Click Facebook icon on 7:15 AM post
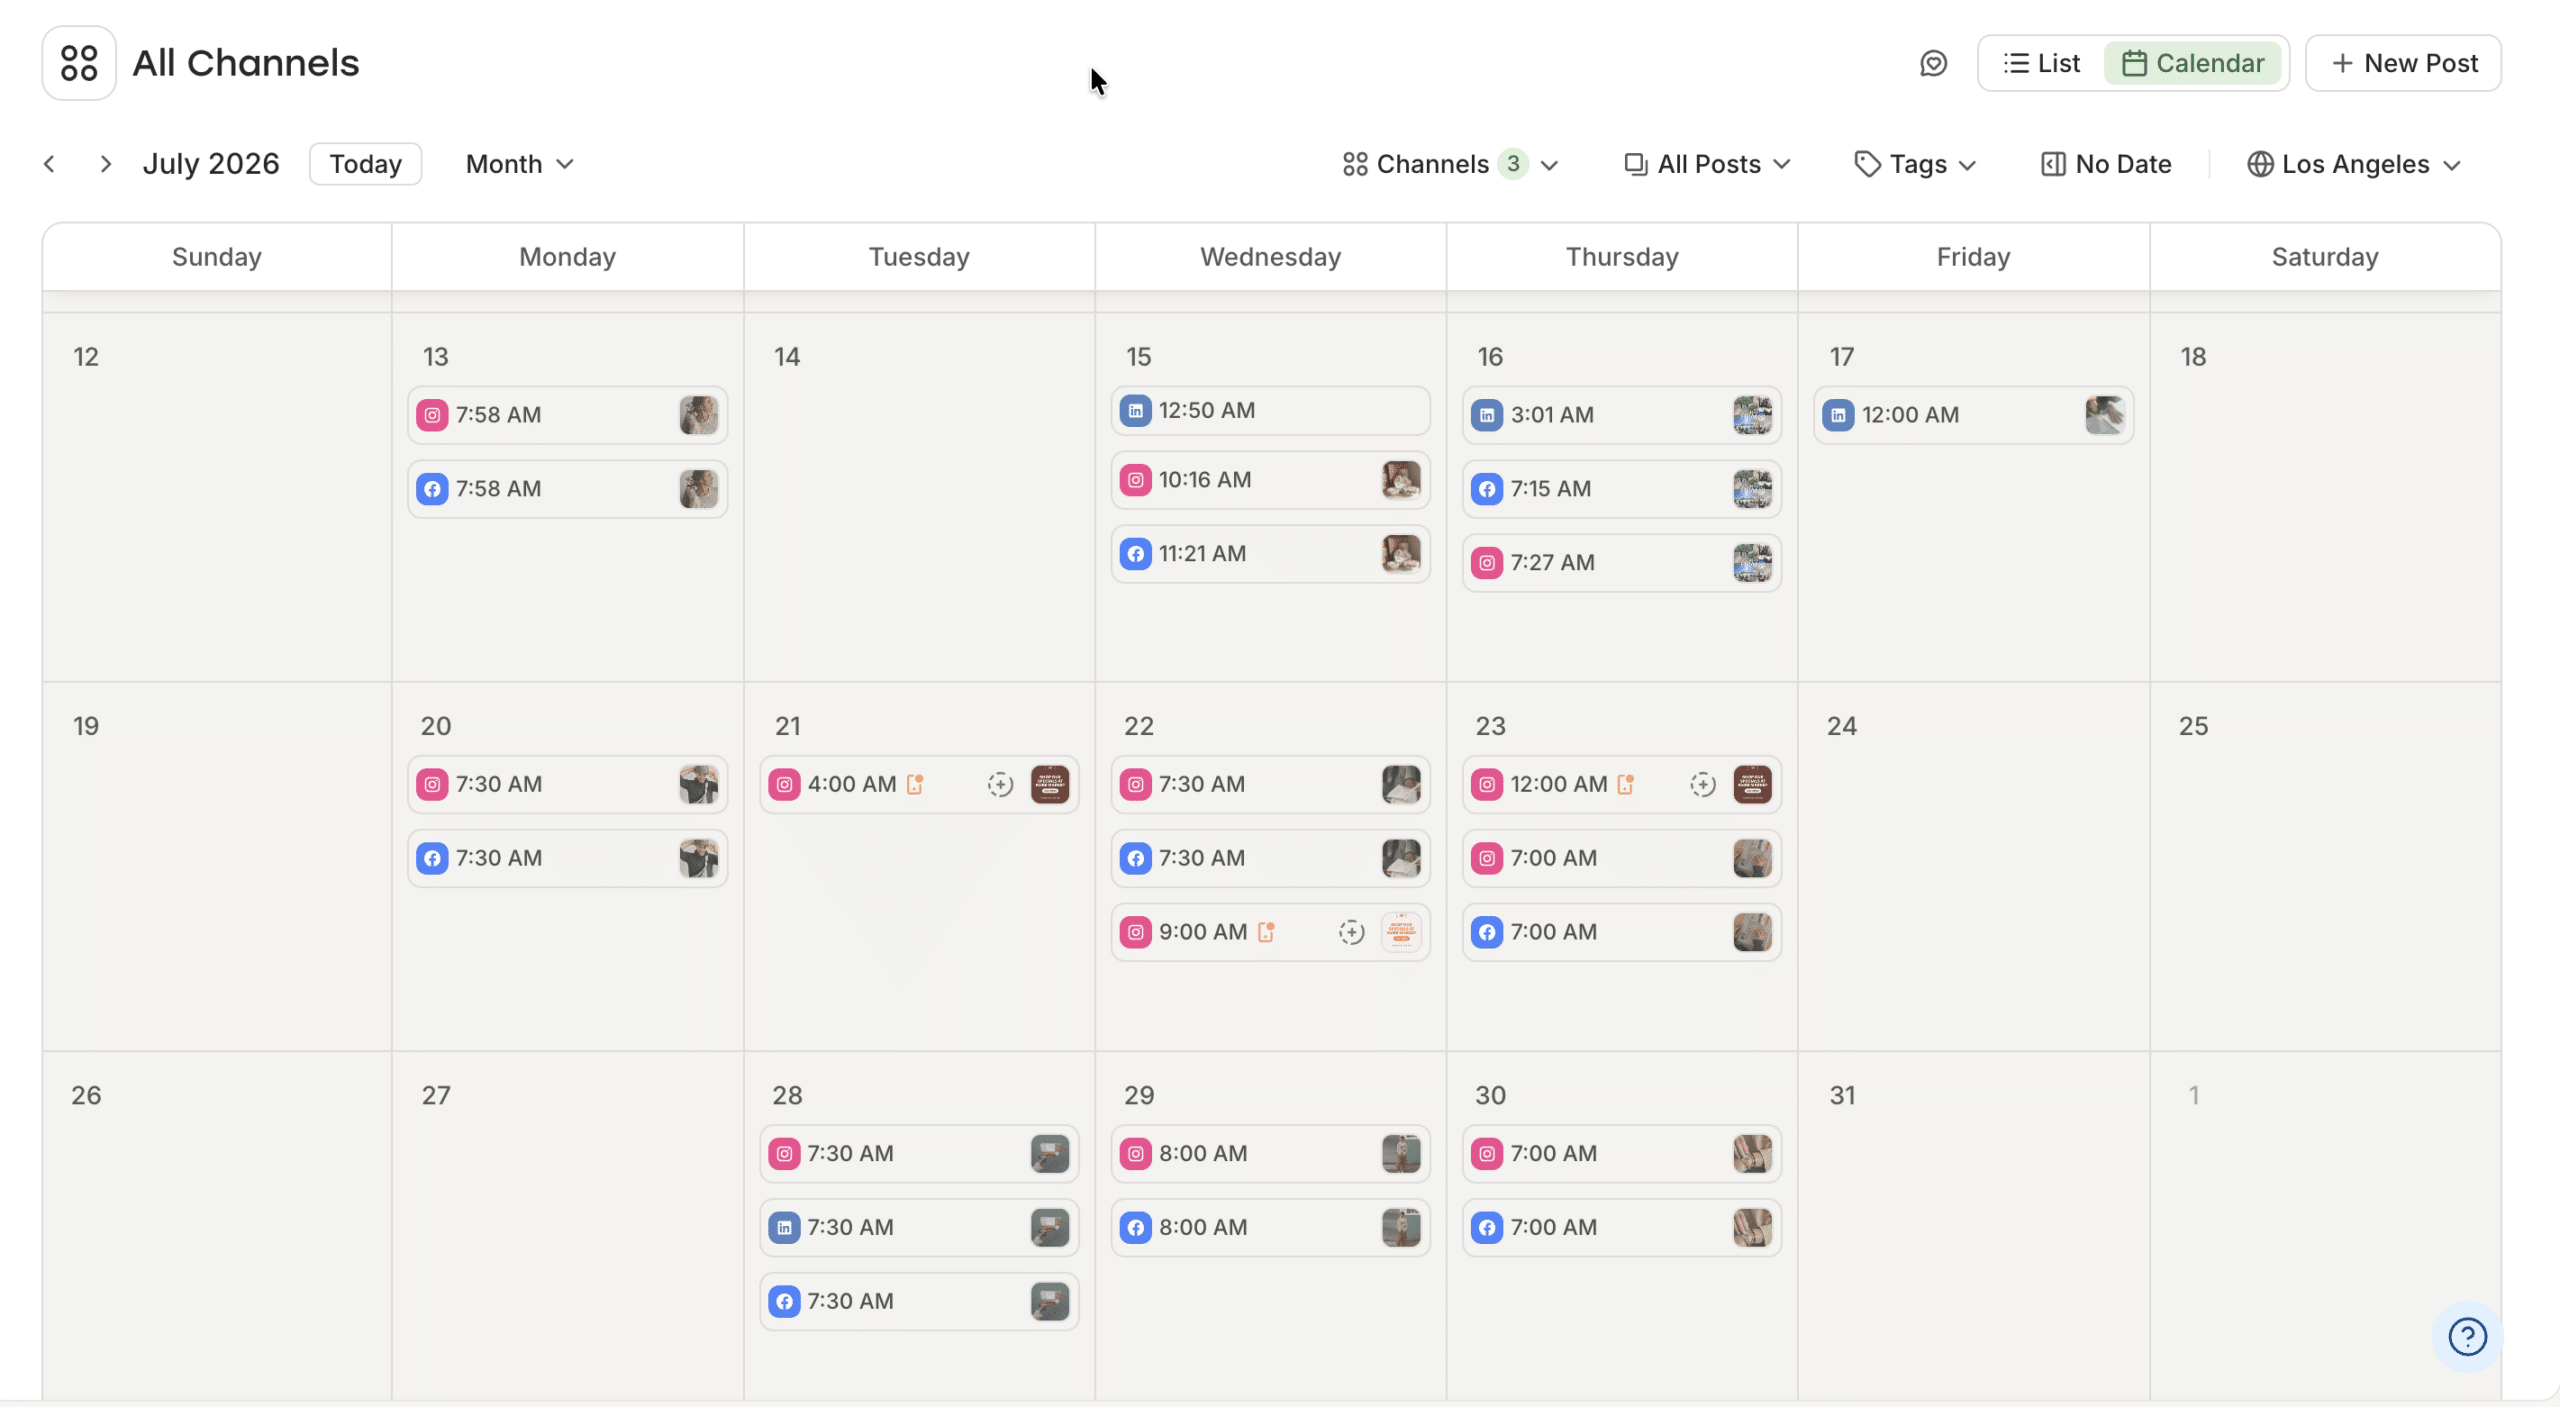 click(x=1487, y=489)
